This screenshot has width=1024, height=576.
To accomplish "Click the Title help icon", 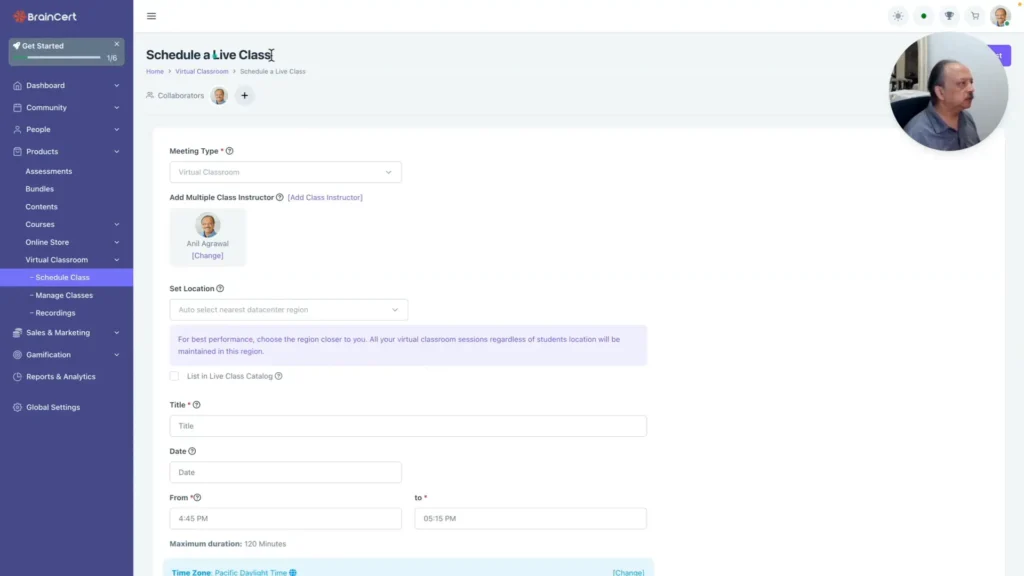I will 197,405.
